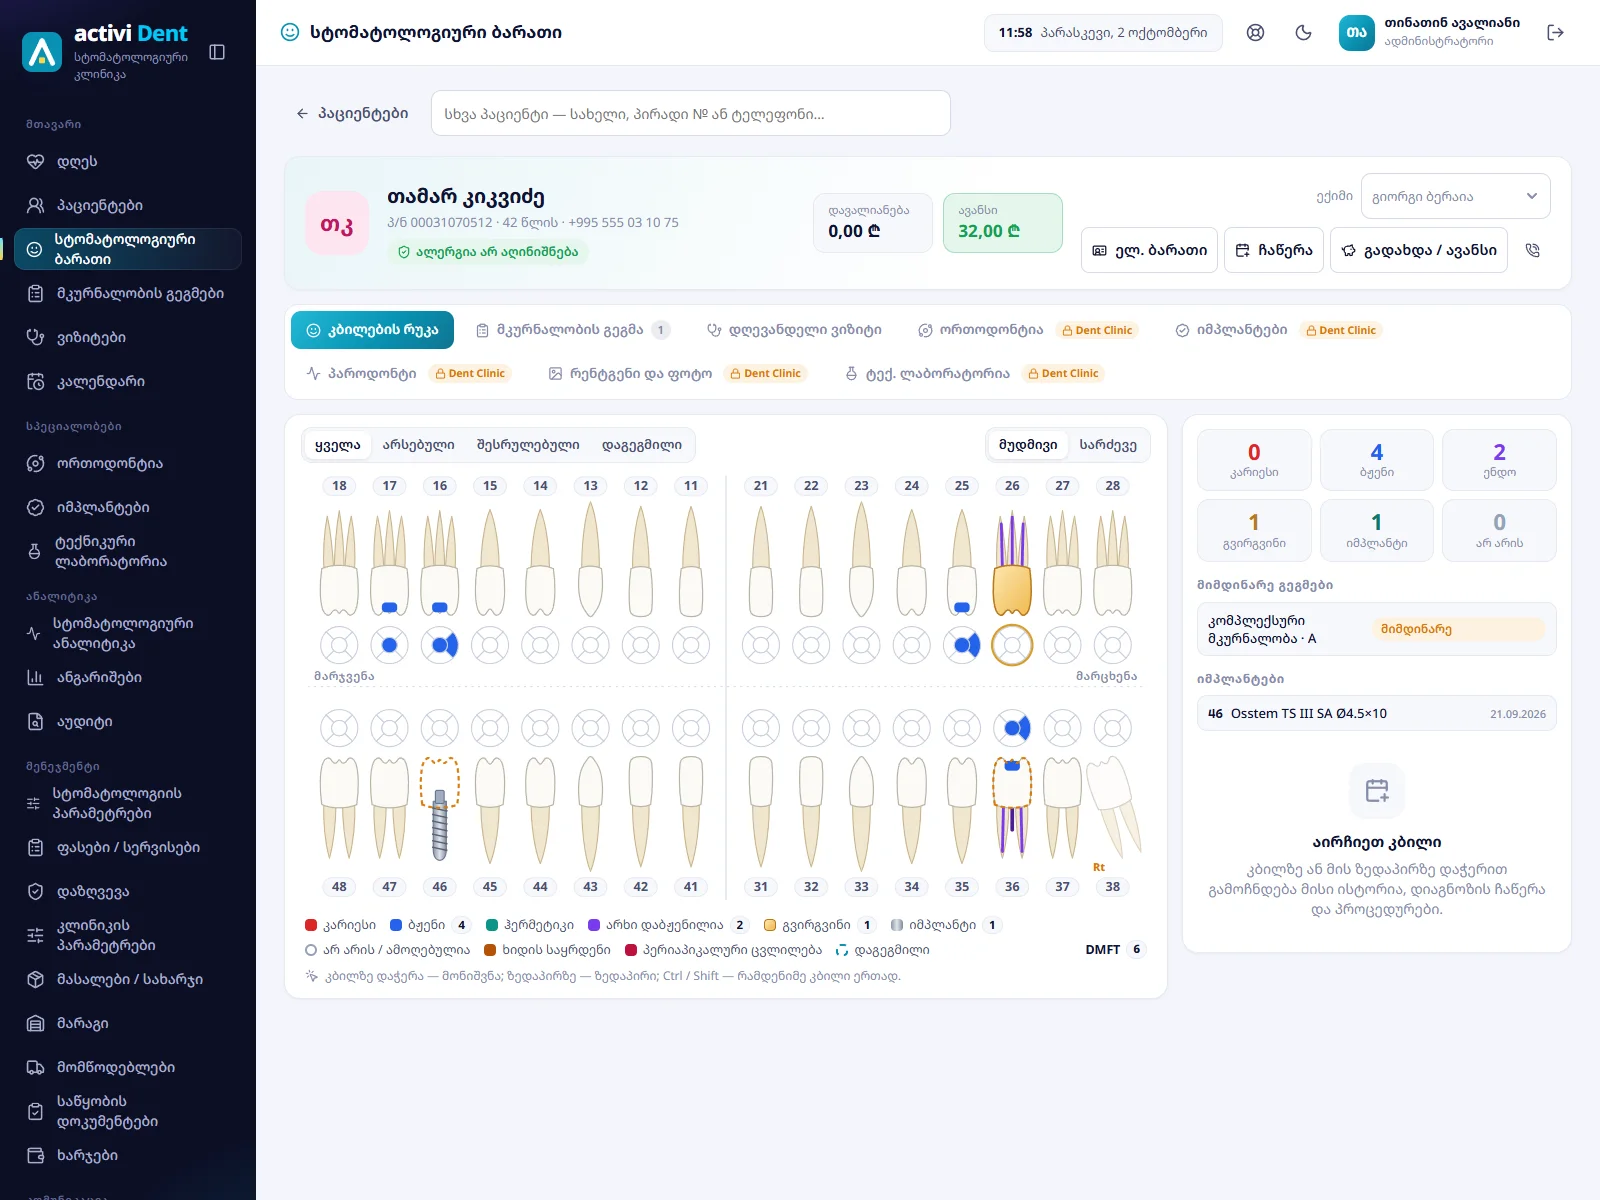Click blue ბჟენი legend swatch

(x=396, y=925)
